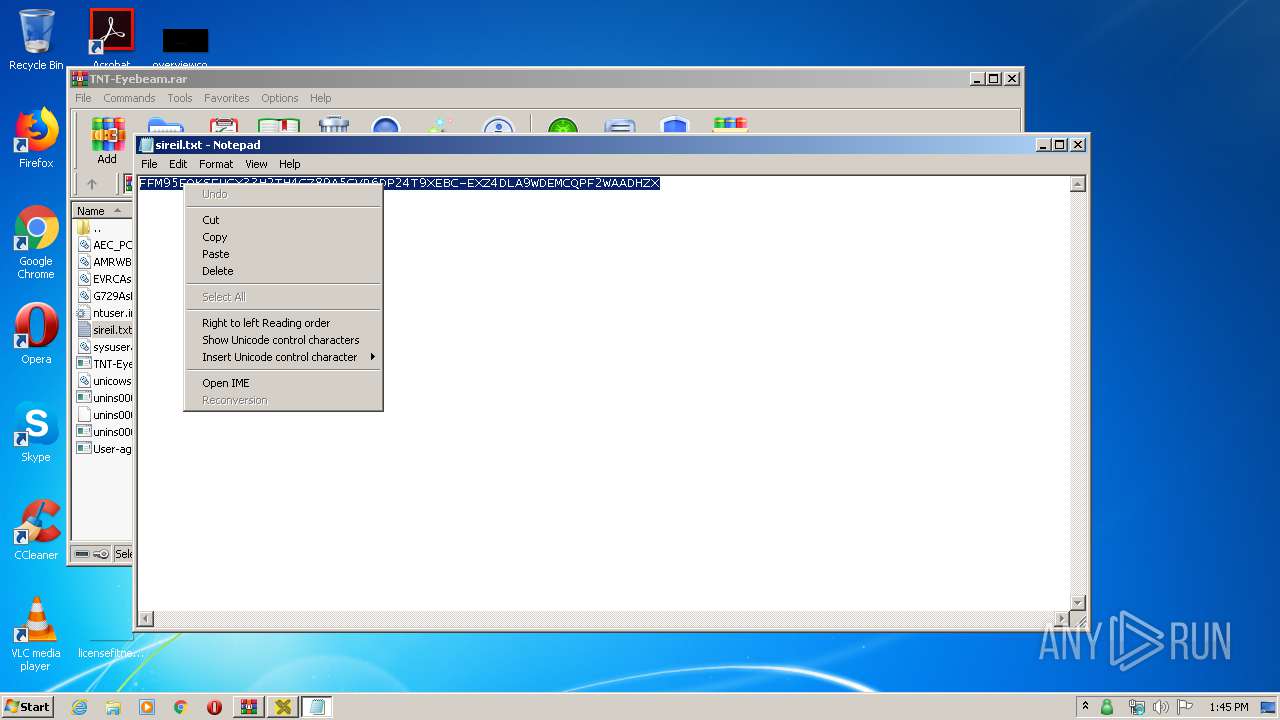Select the EVRCAs file in WinRAR list
Viewport: 1280px width, 720px height.
coord(105,279)
